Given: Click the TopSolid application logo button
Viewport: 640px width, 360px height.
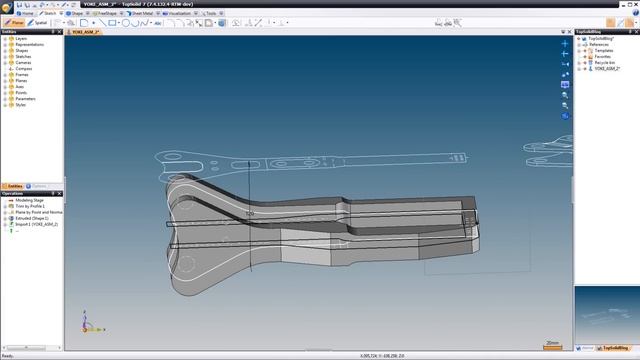Looking at the screenshot, I should click(7, 7).
